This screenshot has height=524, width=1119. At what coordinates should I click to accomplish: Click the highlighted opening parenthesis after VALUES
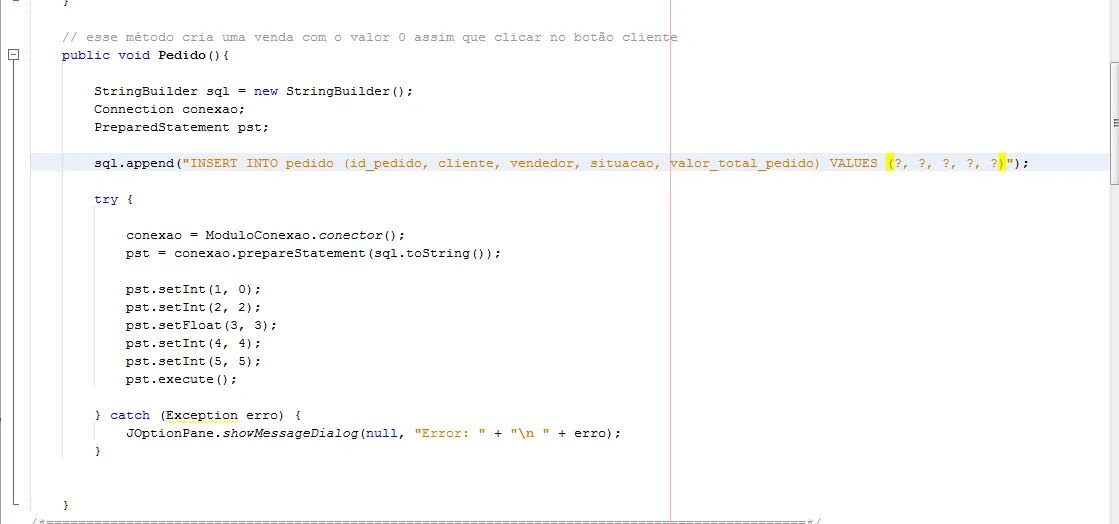890,163
